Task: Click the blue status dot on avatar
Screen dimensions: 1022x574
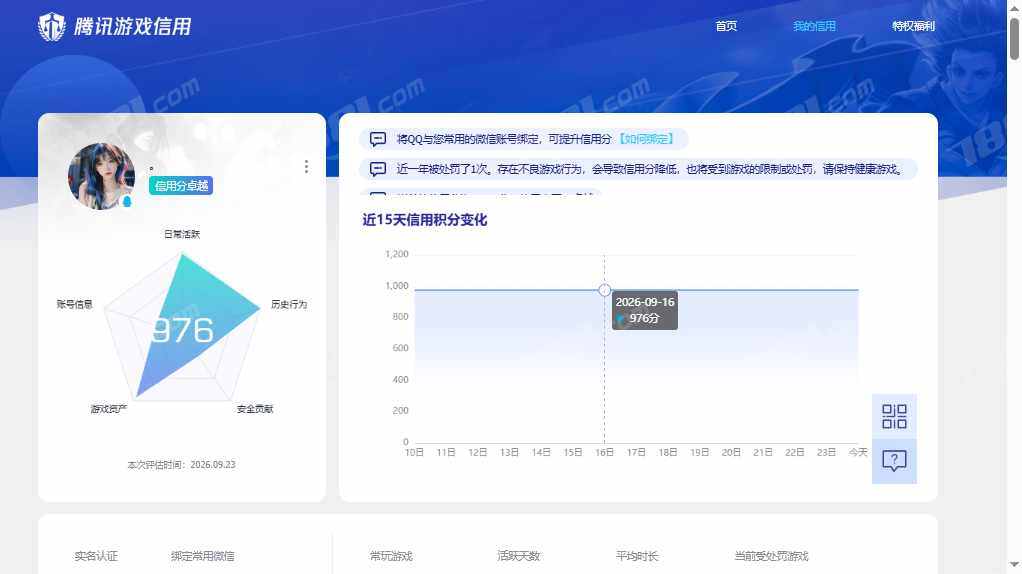Action: coord(127,202)
